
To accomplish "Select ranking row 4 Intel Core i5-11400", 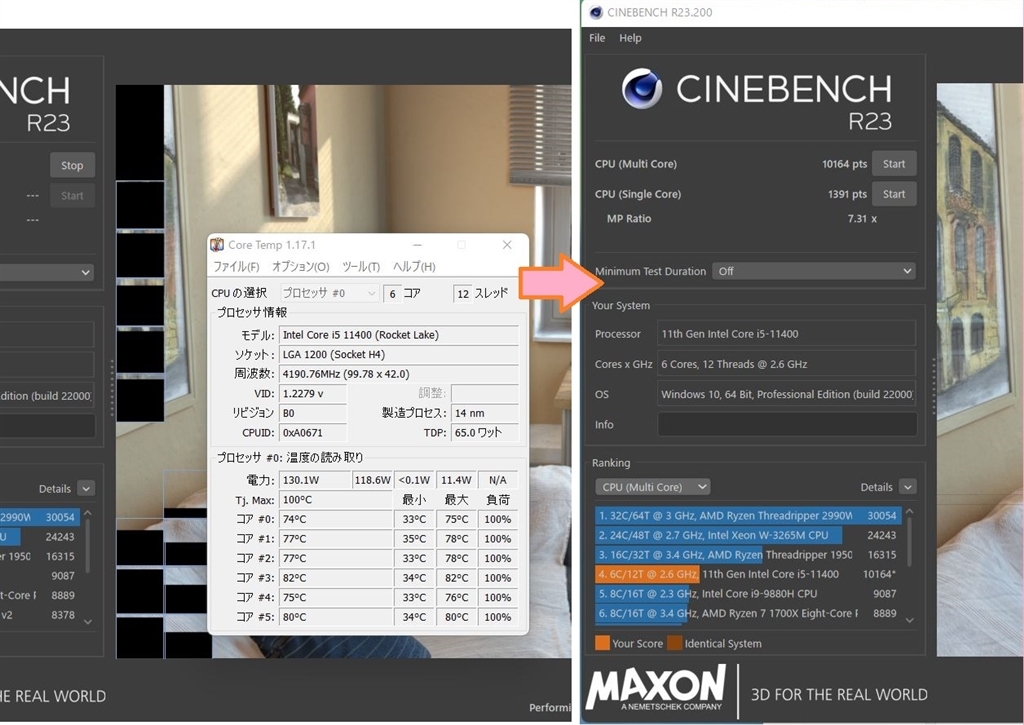I will pyautogui.click(x=748, y=574).
